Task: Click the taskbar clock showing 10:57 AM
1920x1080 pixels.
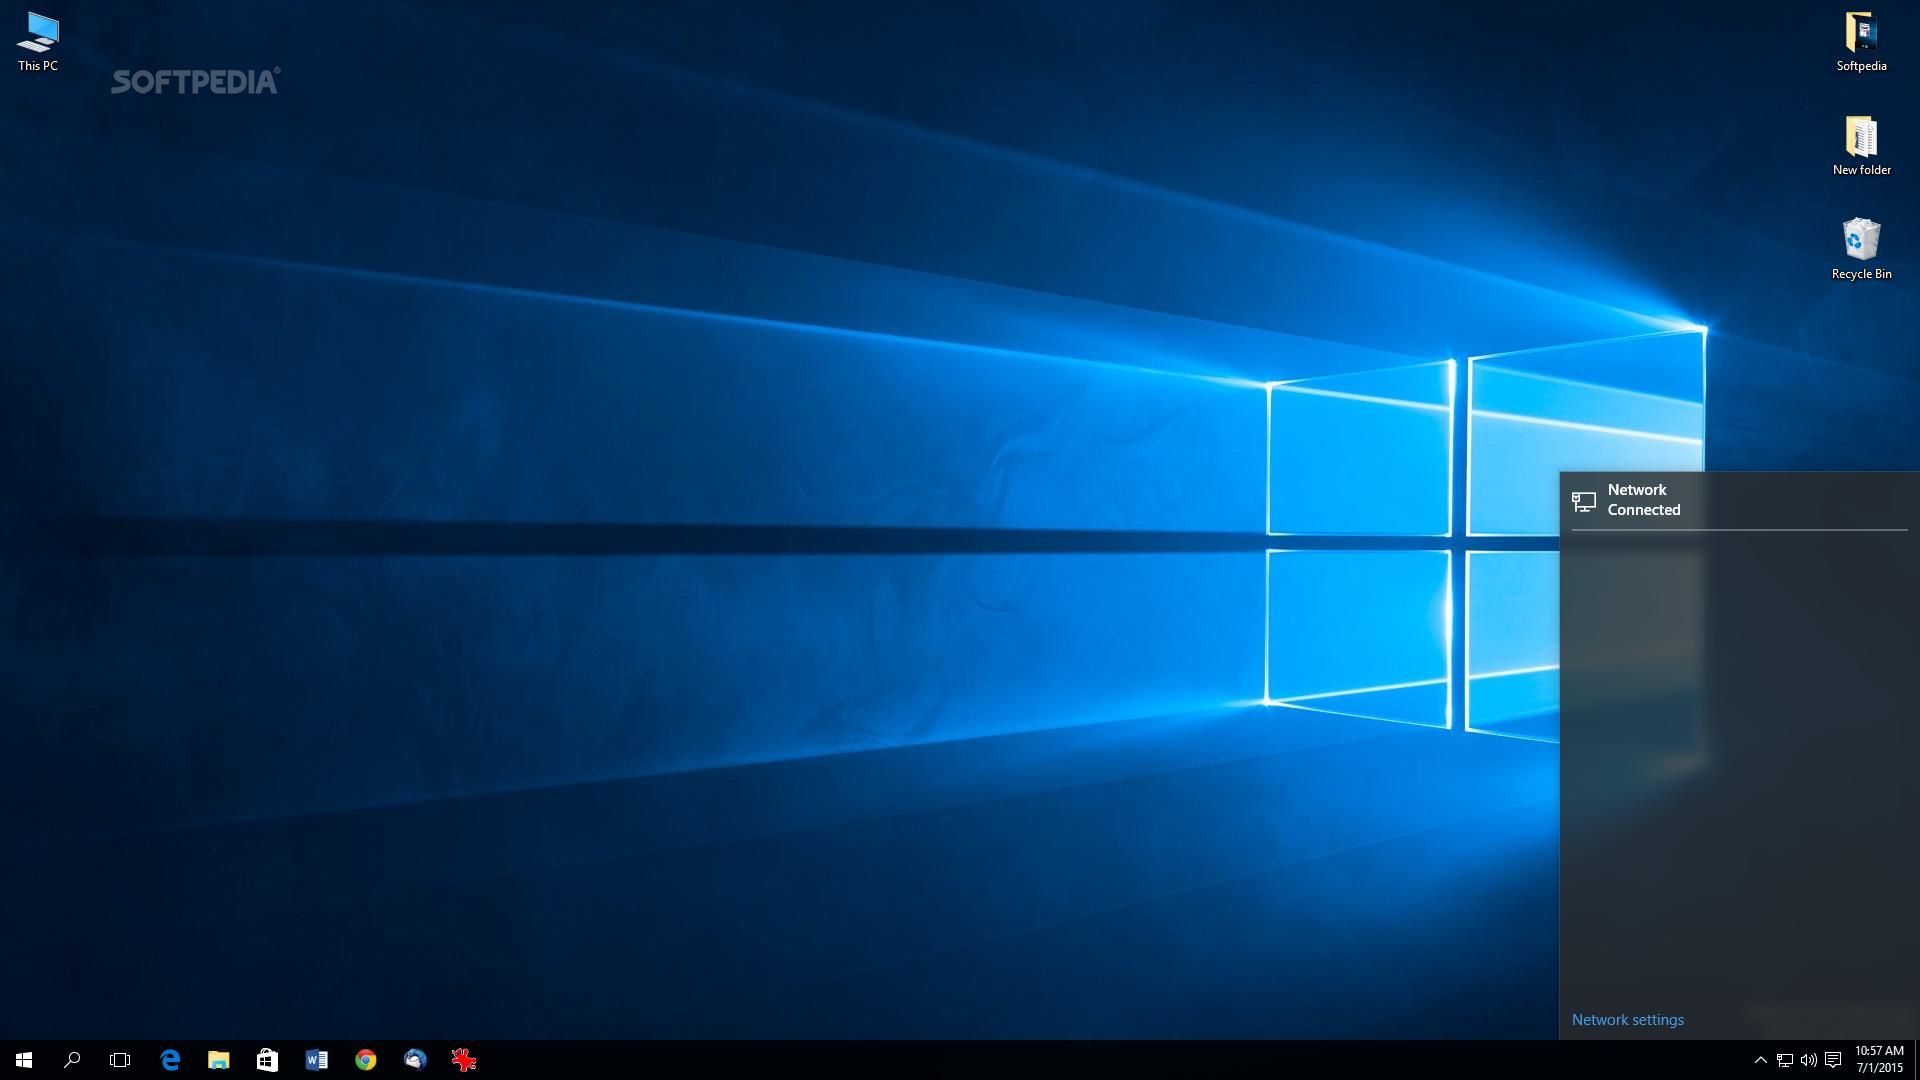Action: pos(1879,1060)
